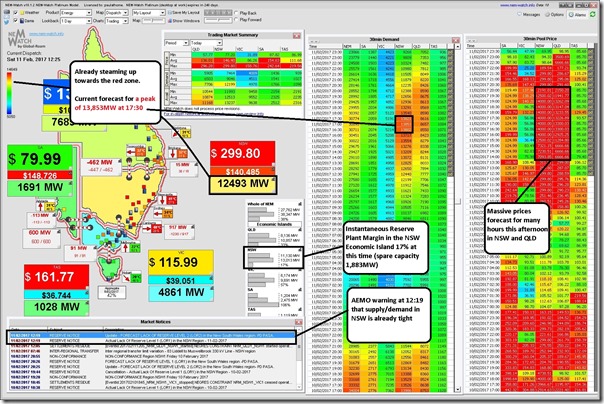Toggle the Weather checkbox

(x=15, y=13)
